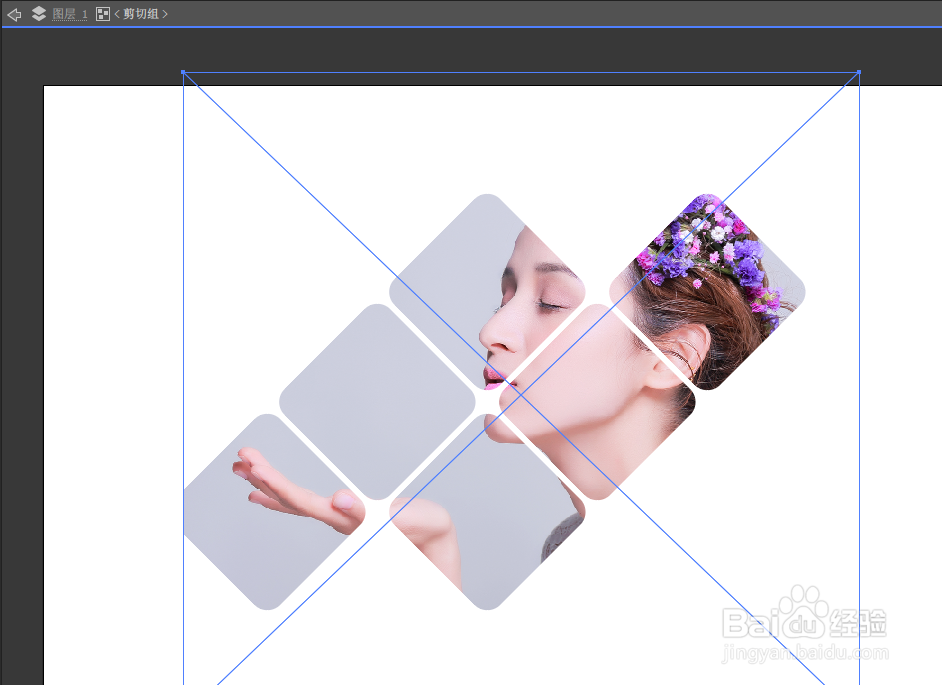
Task: Select the 图层 1 breadcrumb label
Action: coord(70,14)
